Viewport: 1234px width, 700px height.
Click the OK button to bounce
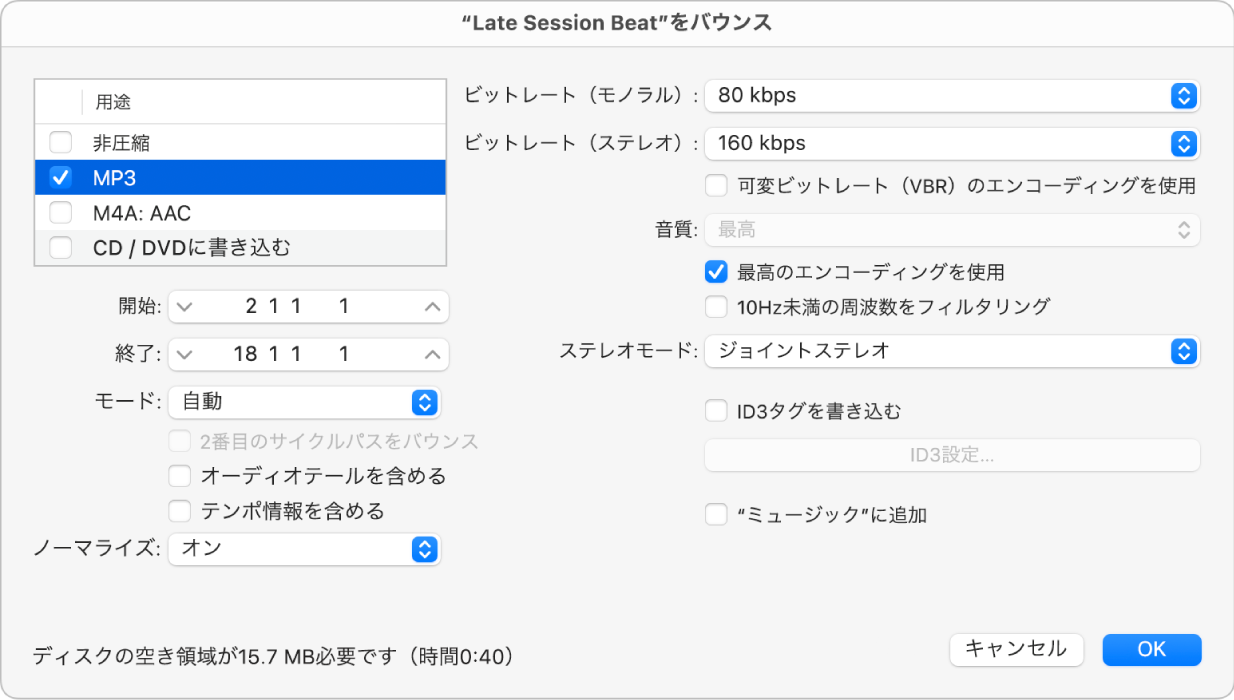[x=1151, y=649]
